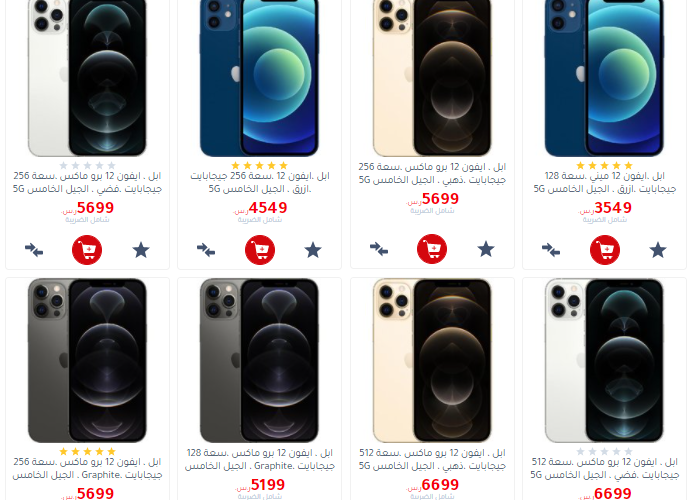This screenshot has width=693, height=500.
Task: Click compare arrows for blue iPhone 12 256GB
Action: tap(206, 250)
